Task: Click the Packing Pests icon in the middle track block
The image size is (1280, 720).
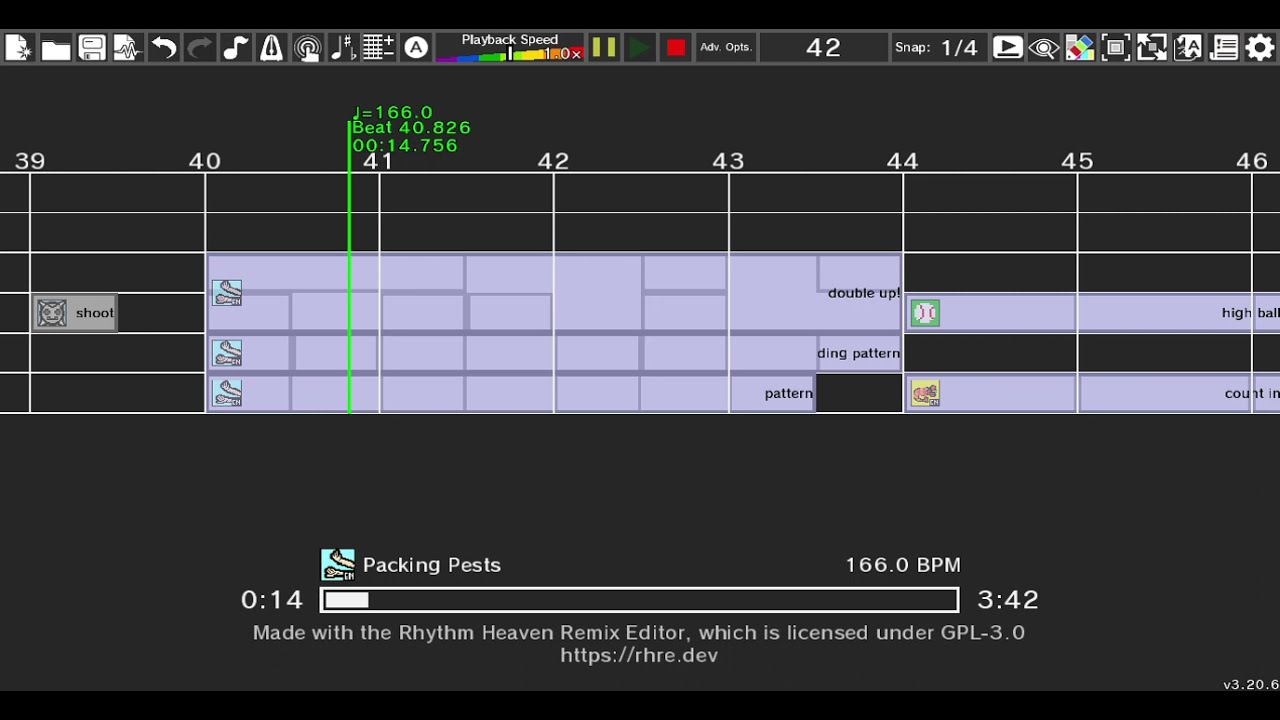Action: tap(227, 353)
